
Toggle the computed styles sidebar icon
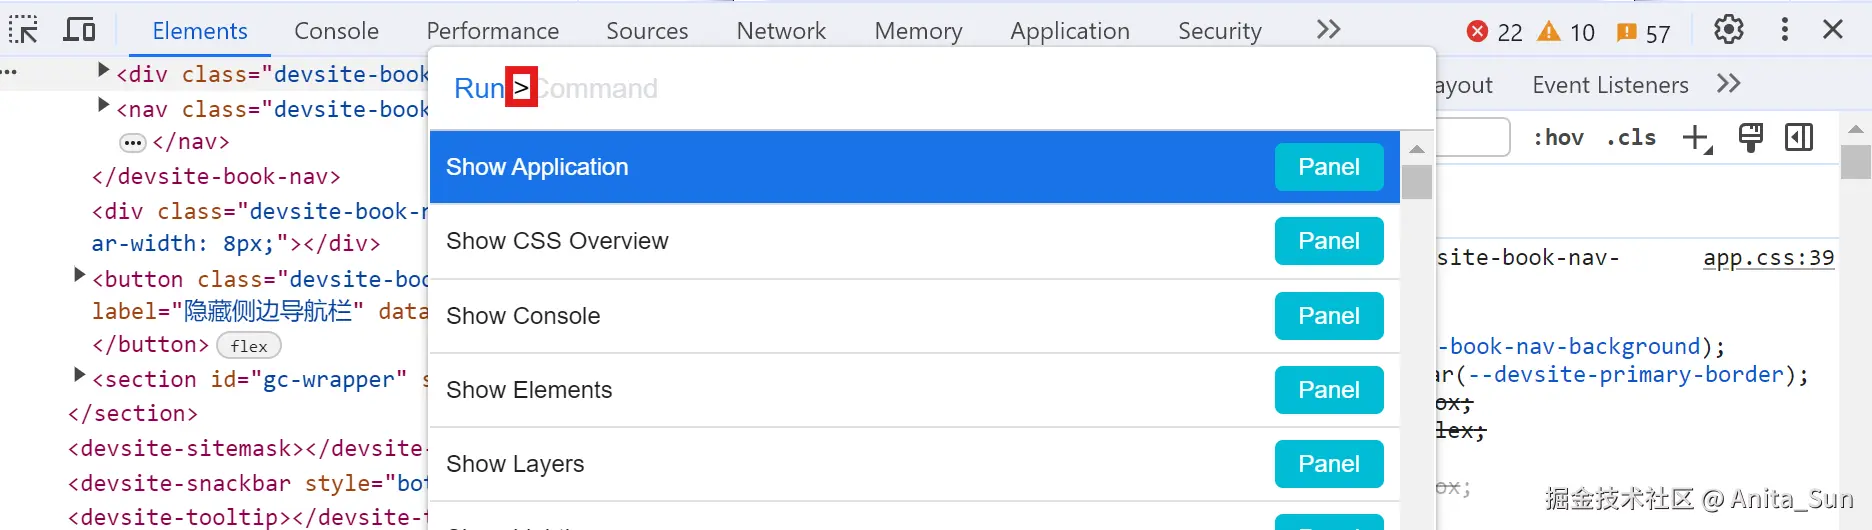(1799, 138)
